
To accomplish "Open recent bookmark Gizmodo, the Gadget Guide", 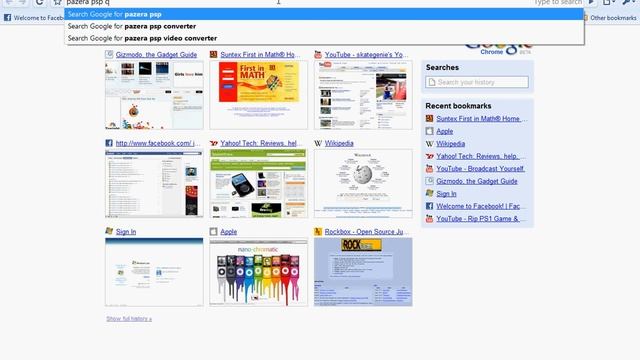I will point(477,181).
